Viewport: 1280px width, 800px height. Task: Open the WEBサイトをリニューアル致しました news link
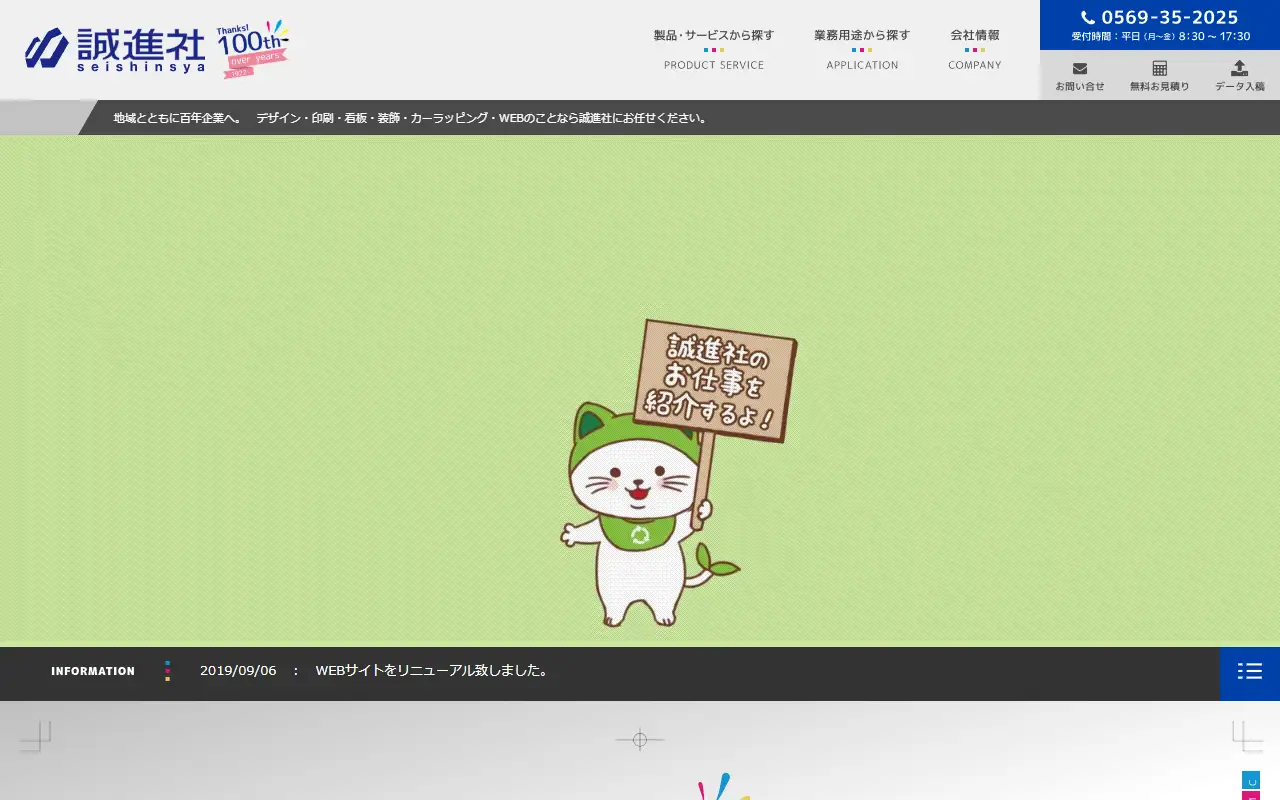432,671
